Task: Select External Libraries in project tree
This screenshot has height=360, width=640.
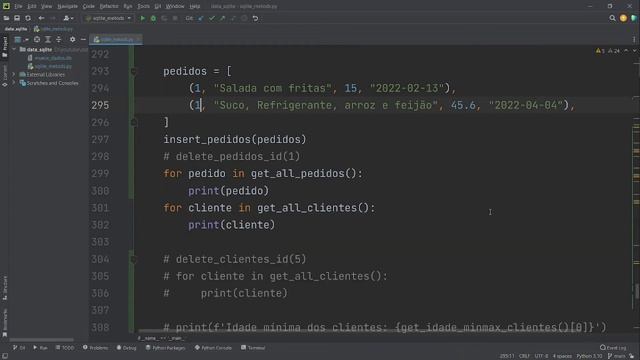Action: coord(45,75)
